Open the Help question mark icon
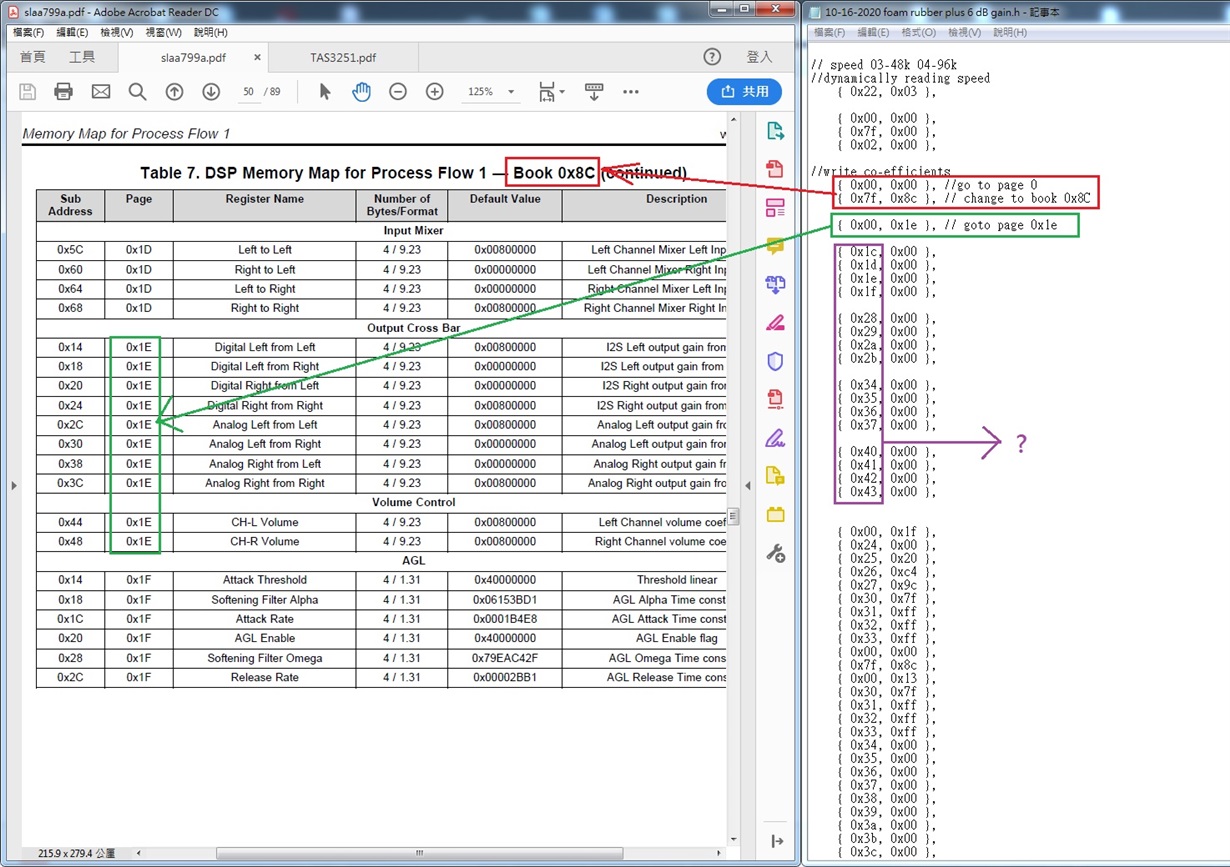Image resolution: width=1230 pixels, height=867 pixels. click(x=712, y=57)
